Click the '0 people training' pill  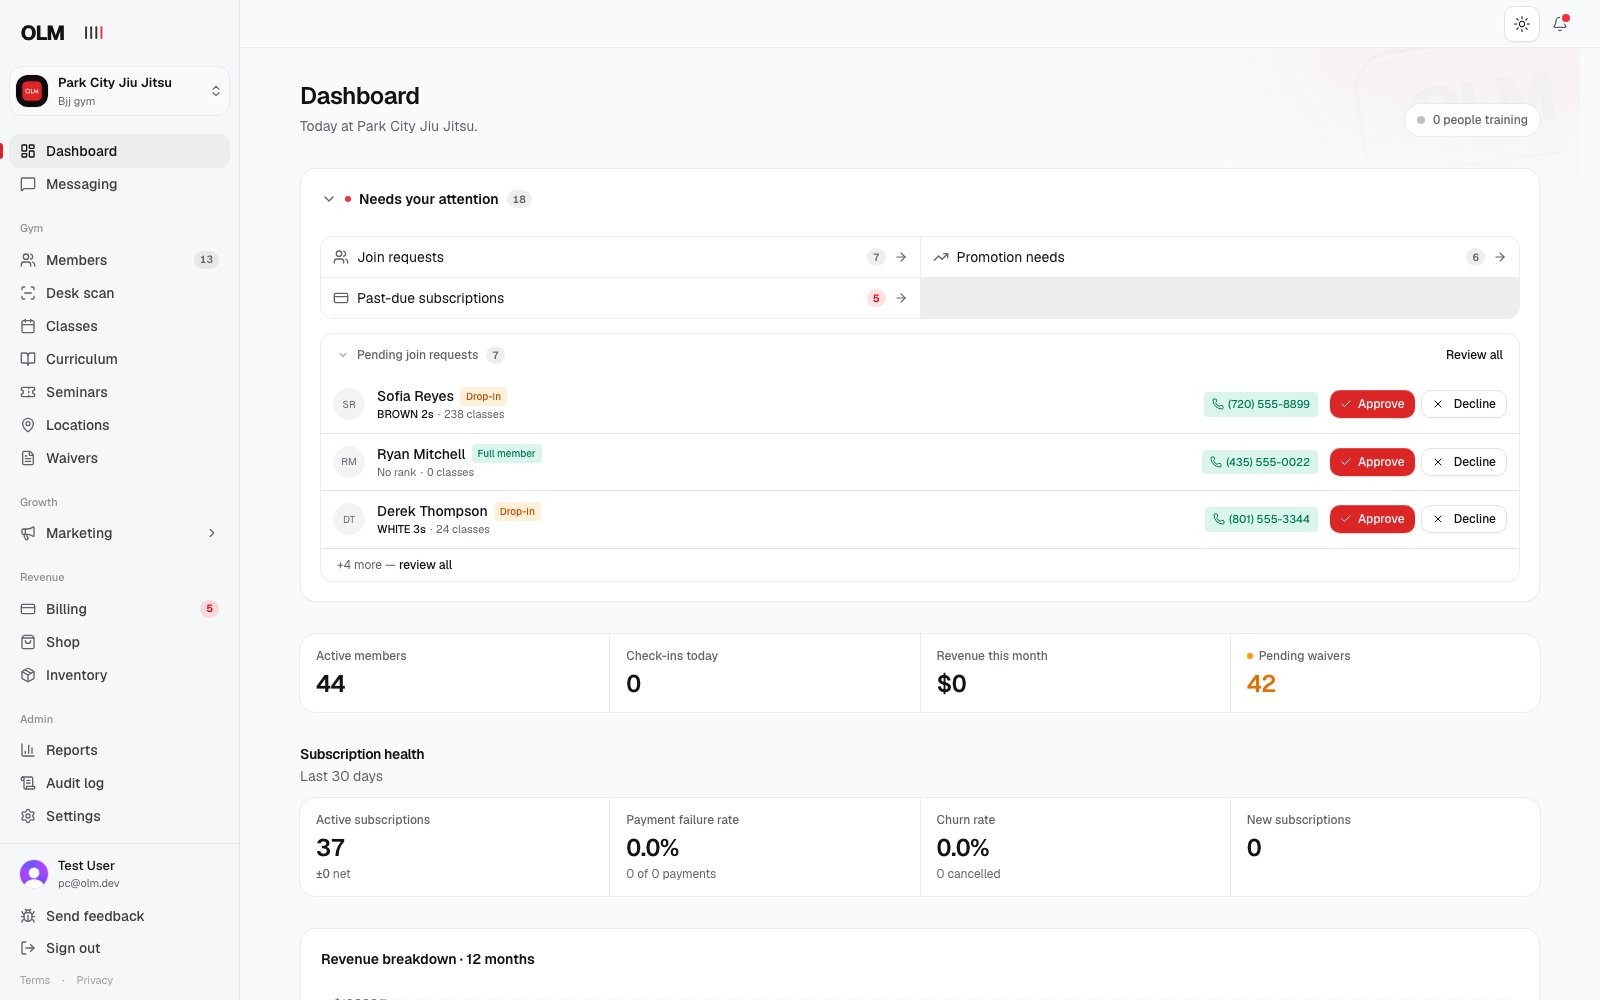[x=1472, y=120]
